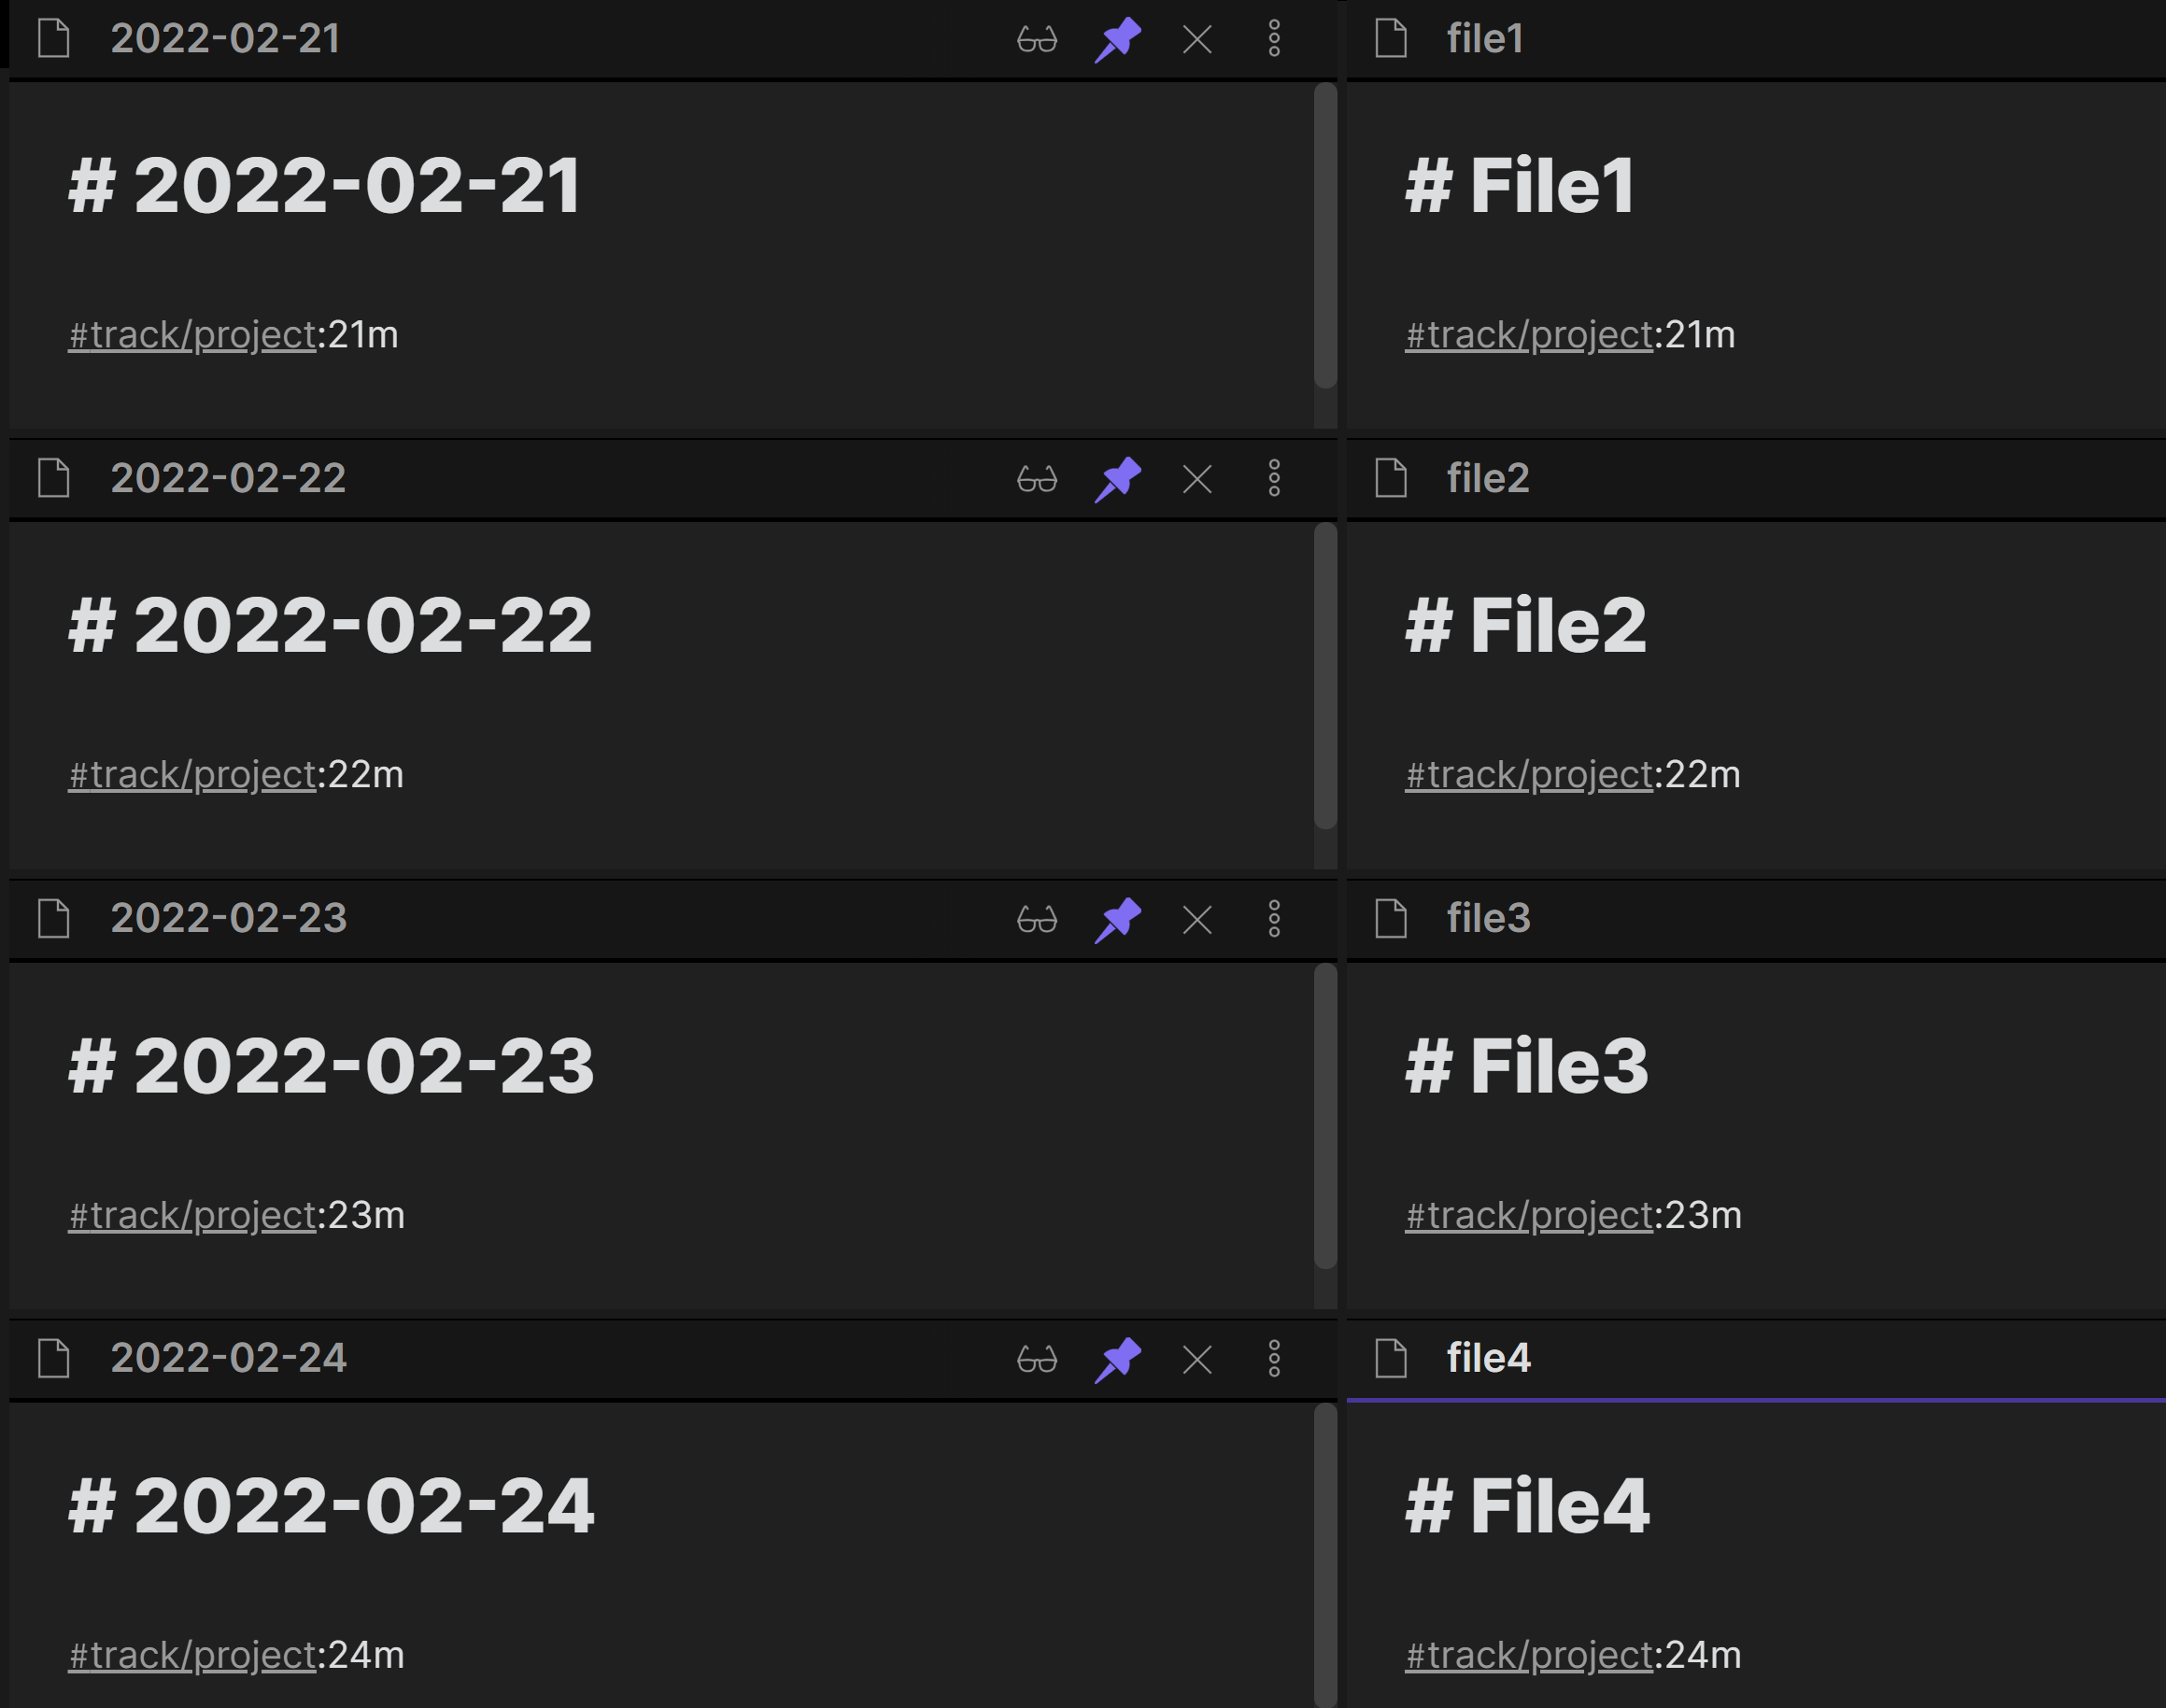Open more options menu for 2022-02-21
The height and width of the screenshot is (1708, 2166).
(1274, 39)
